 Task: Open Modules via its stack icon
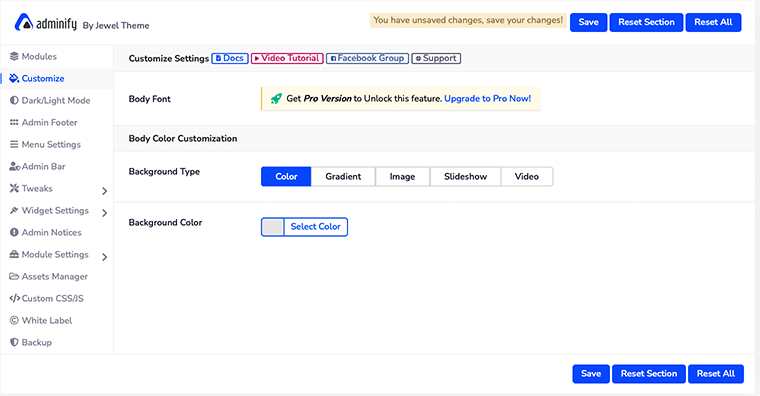click(14, 56)
